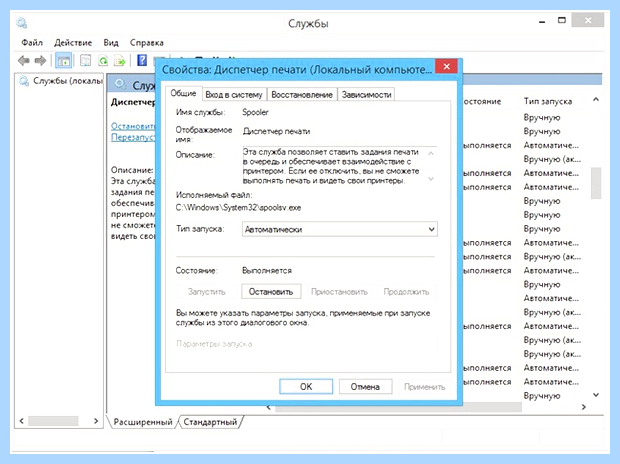Maximize the Службы window
The height and width of the screenshot is (464, 620).
[x=562, y=21]
